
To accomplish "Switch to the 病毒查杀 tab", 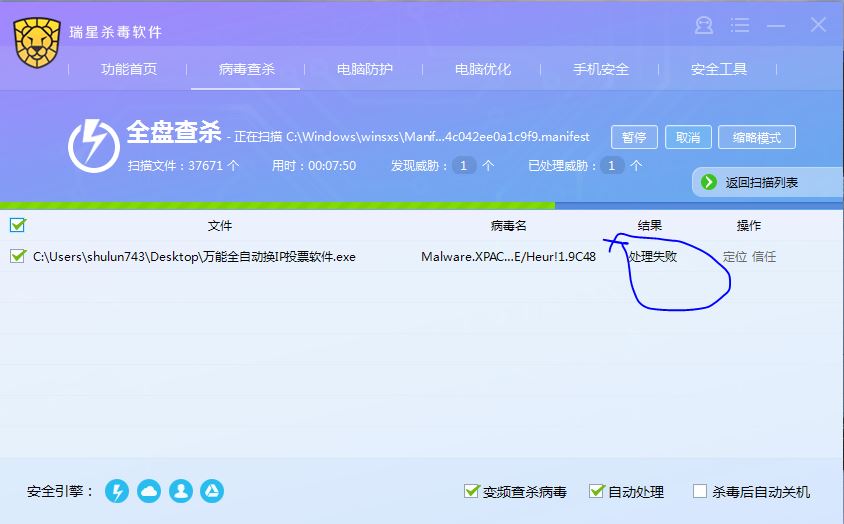I will click(247, 69).
